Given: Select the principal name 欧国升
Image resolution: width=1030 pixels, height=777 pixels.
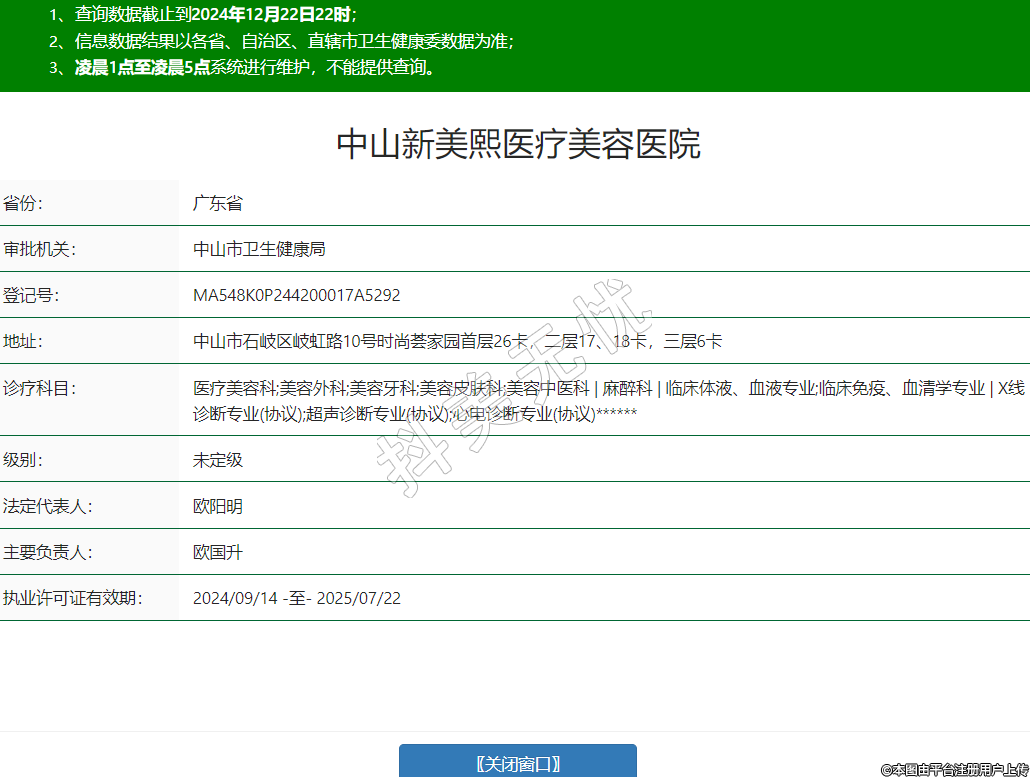Looking at the screenshot, I should [218, 552].
